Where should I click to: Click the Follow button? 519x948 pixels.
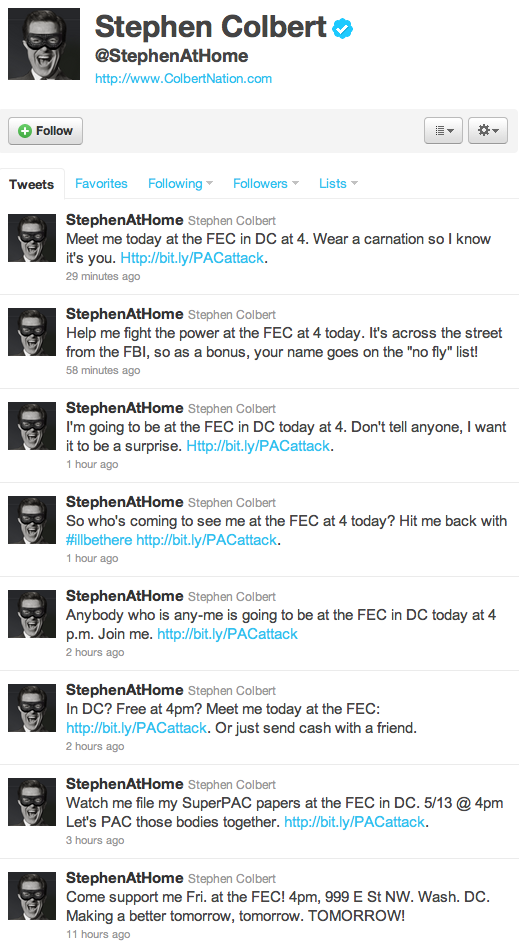tap(45, 131)
